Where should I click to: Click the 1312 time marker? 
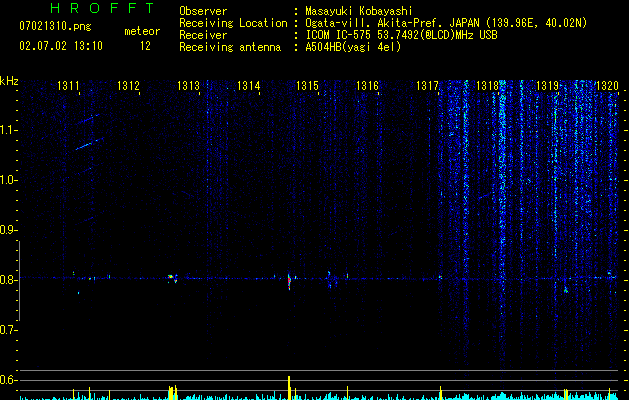pyautogui.click(x=128, y=86)
